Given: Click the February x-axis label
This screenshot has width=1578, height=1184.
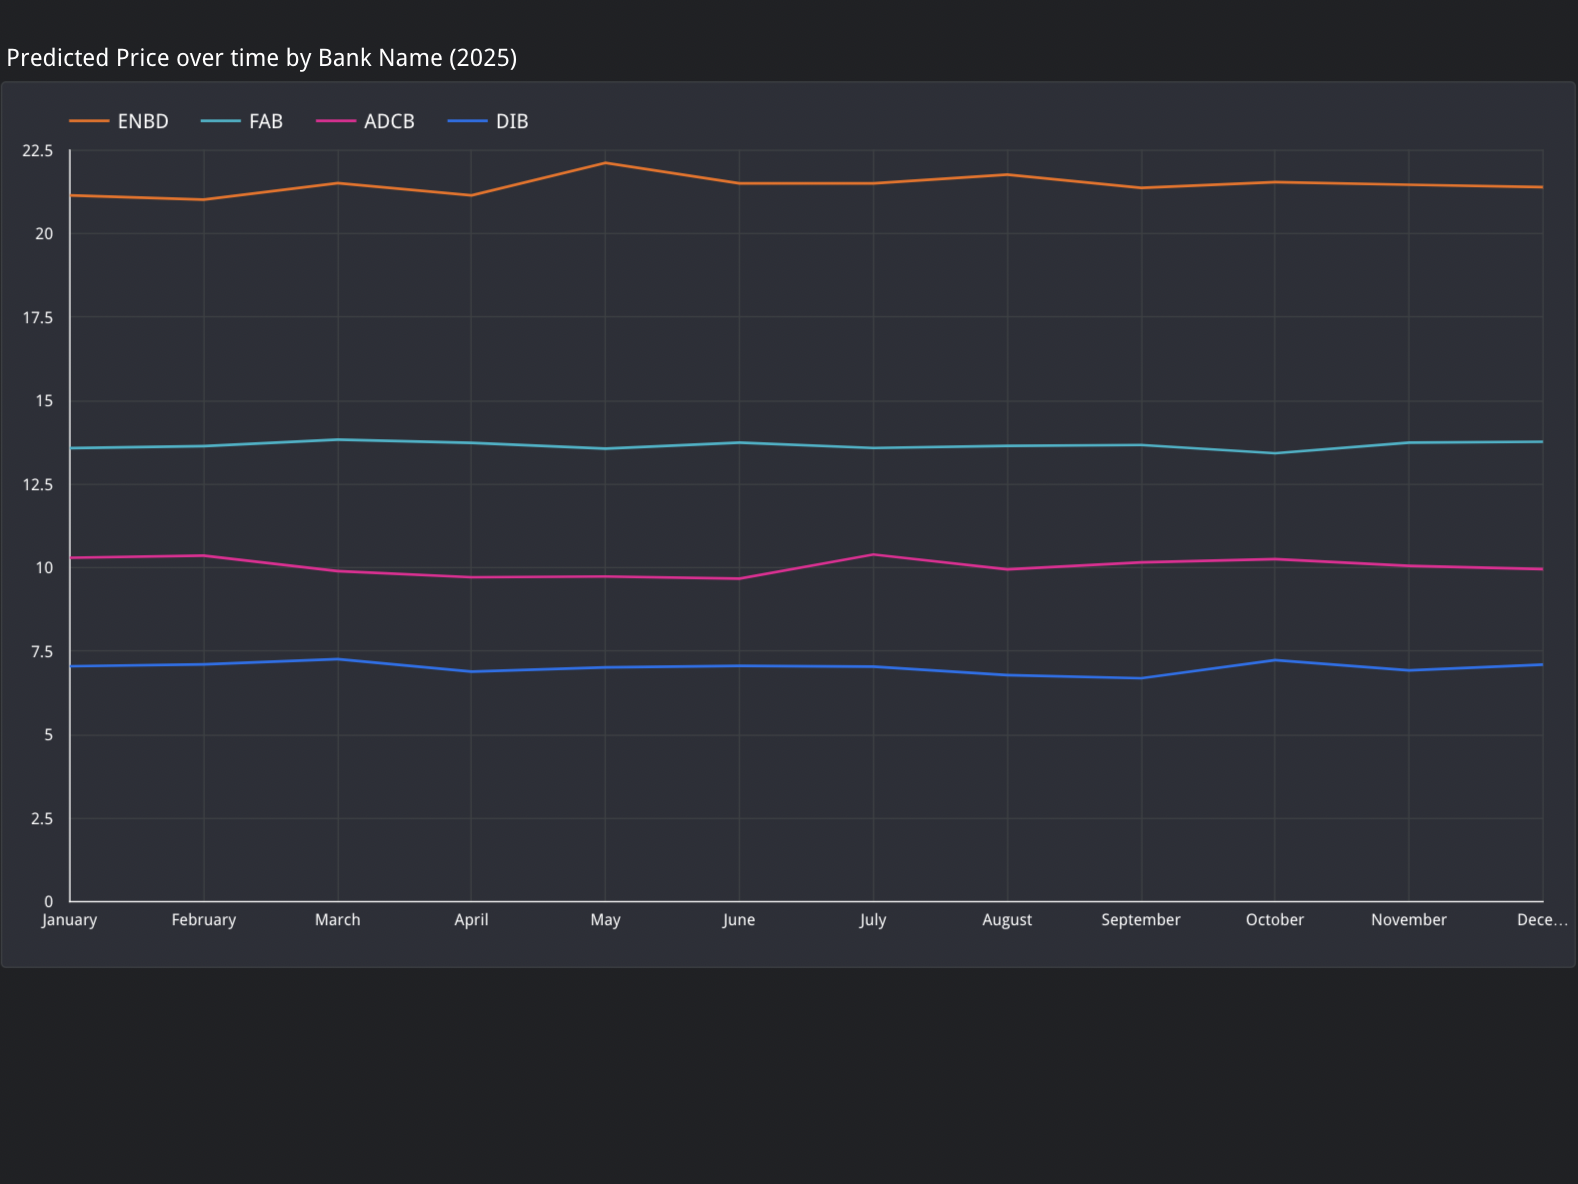Looking at the screenshot, I should pos(204,920).
